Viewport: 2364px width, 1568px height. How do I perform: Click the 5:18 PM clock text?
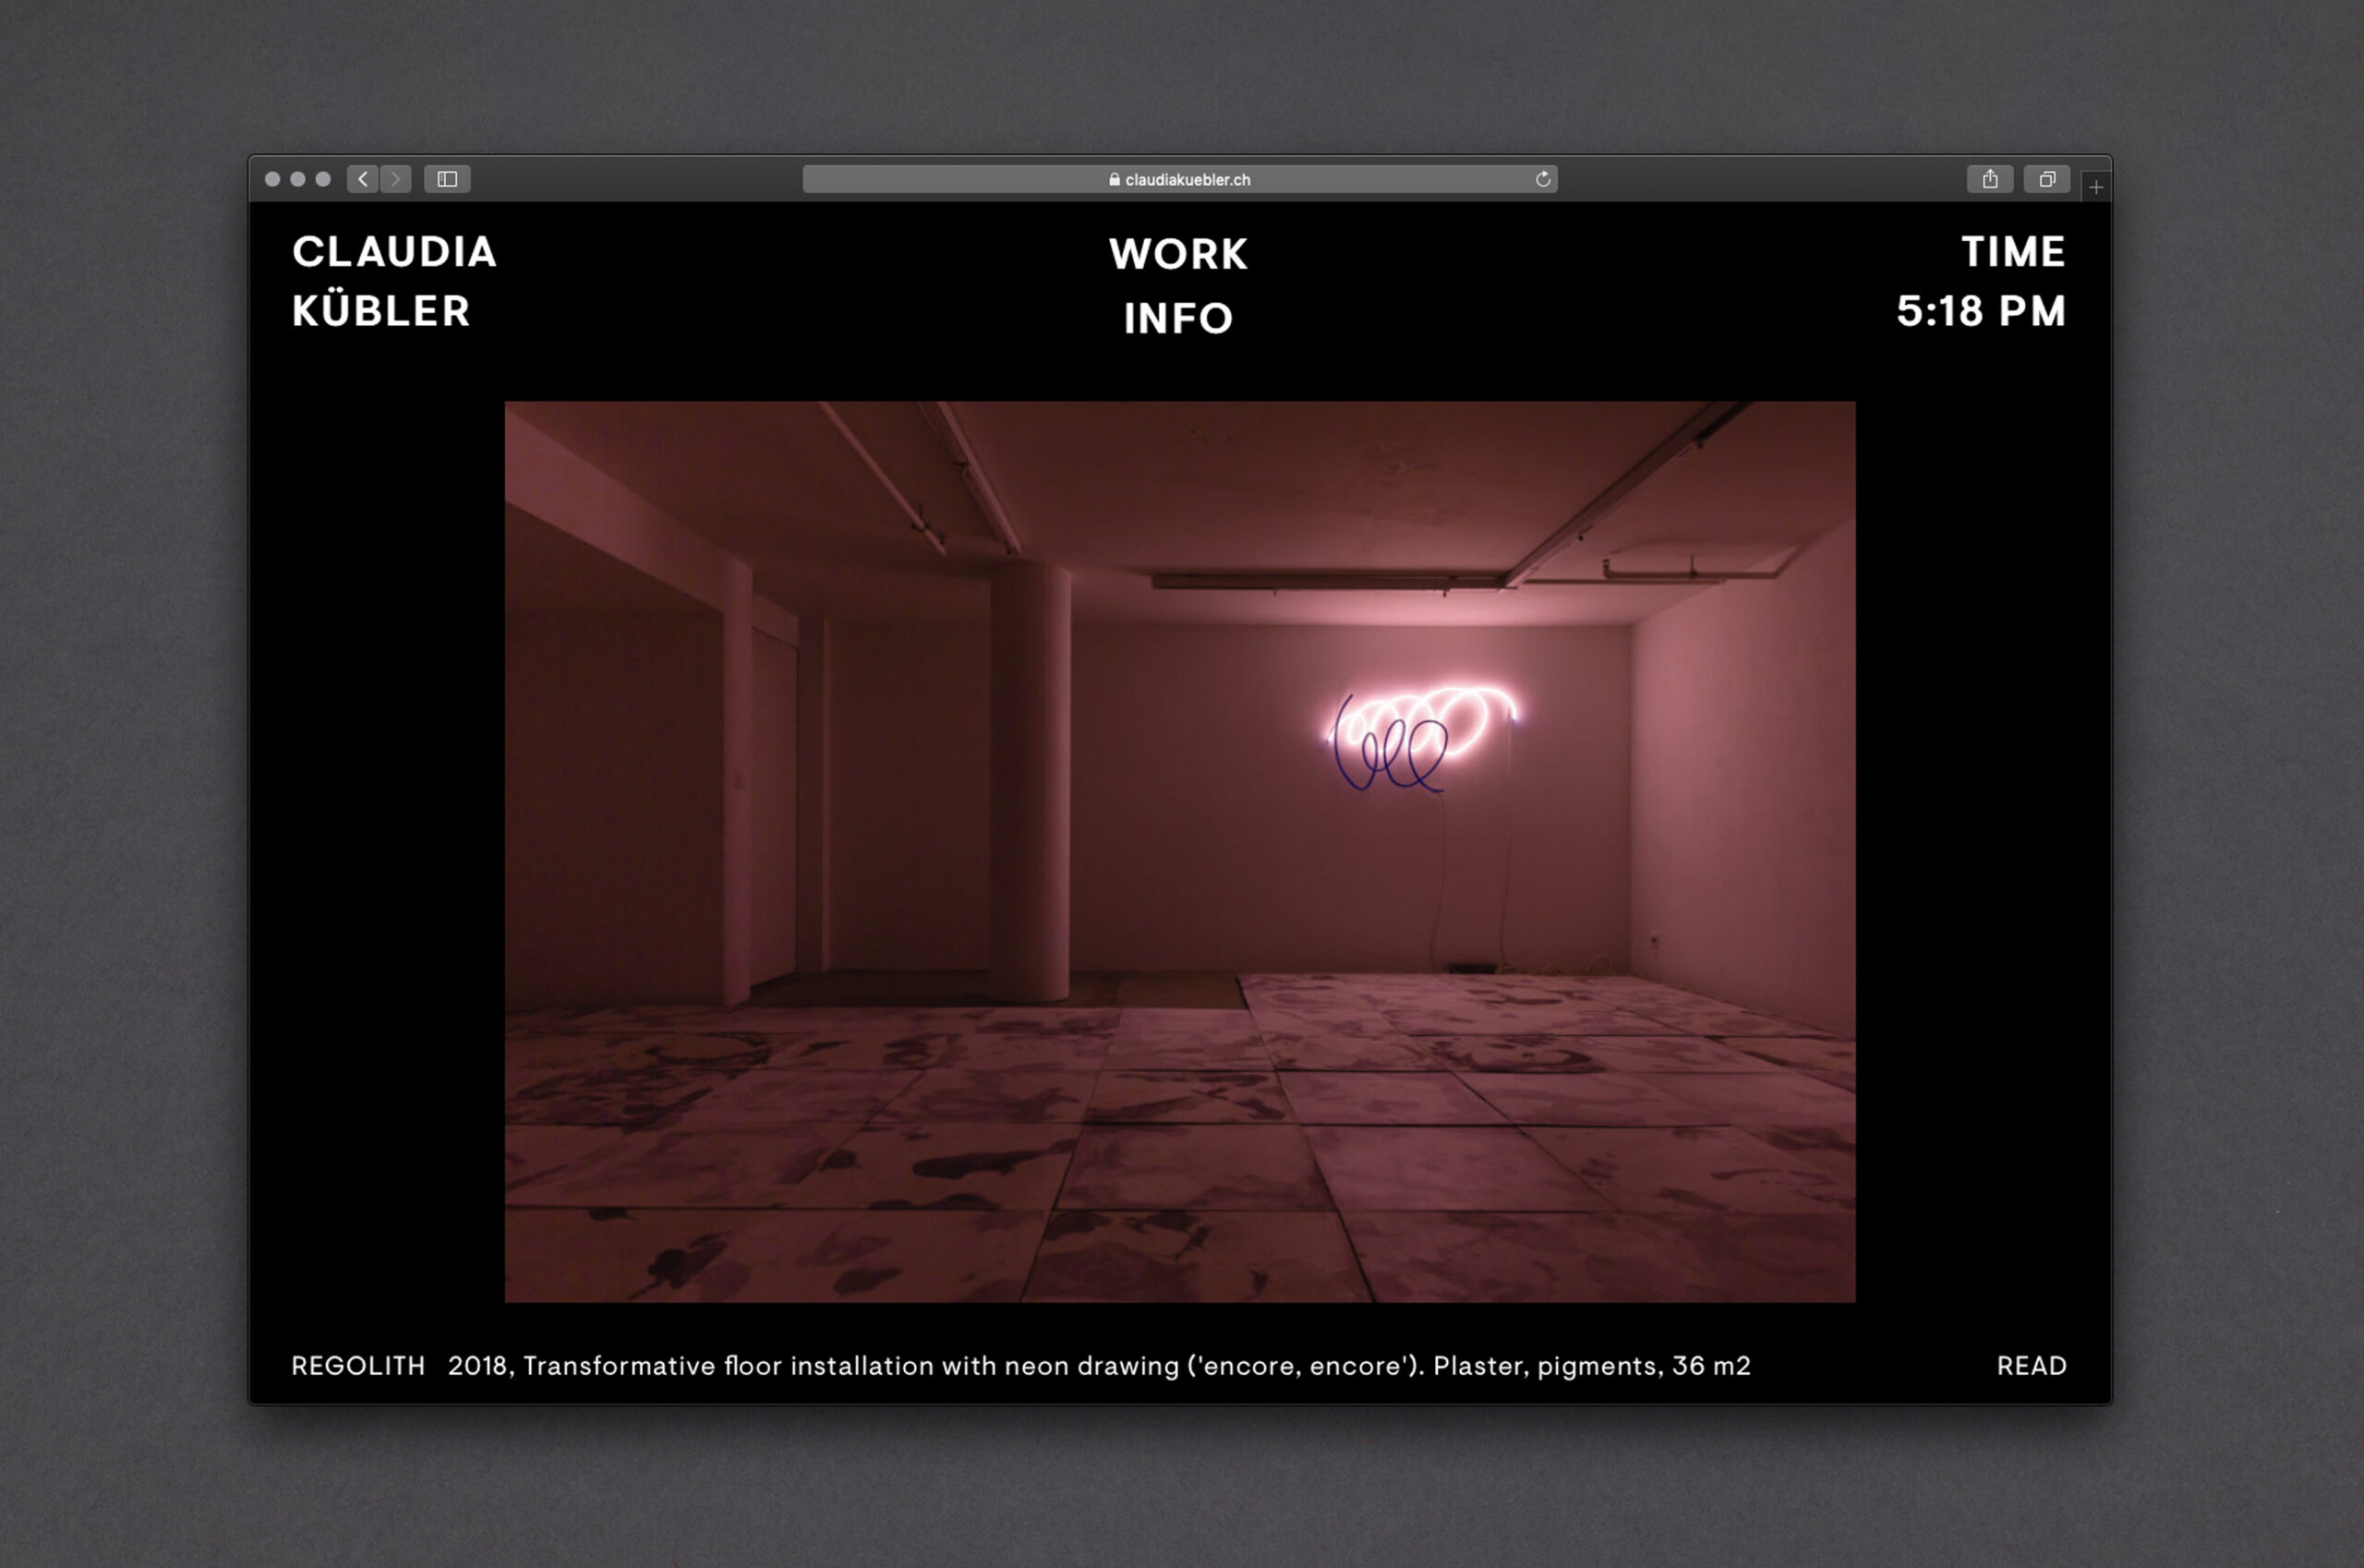pyautogui.click(x=1980, y=311)
